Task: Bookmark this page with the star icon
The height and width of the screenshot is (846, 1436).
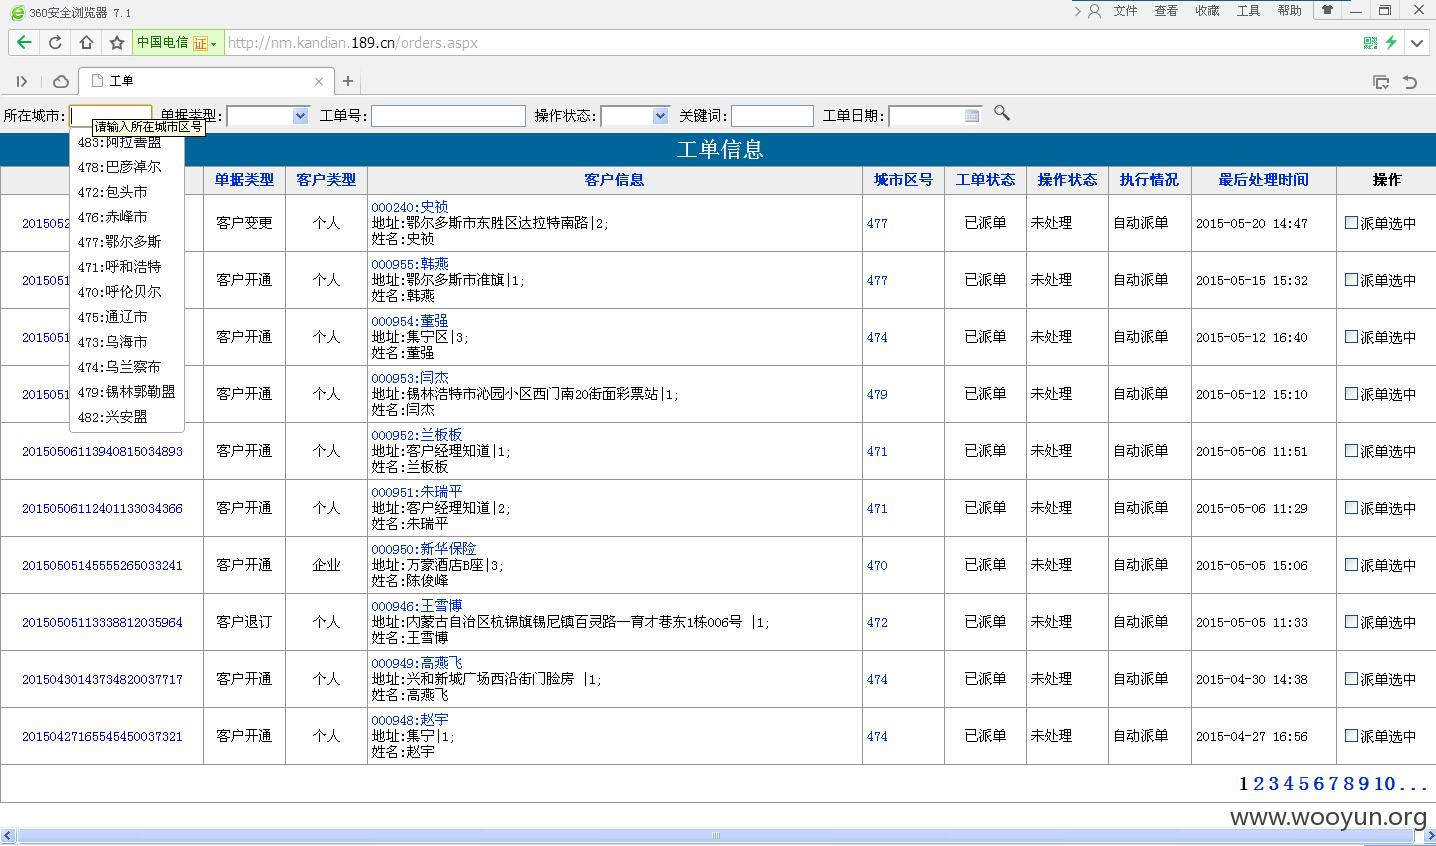Action: coord(117,42)
